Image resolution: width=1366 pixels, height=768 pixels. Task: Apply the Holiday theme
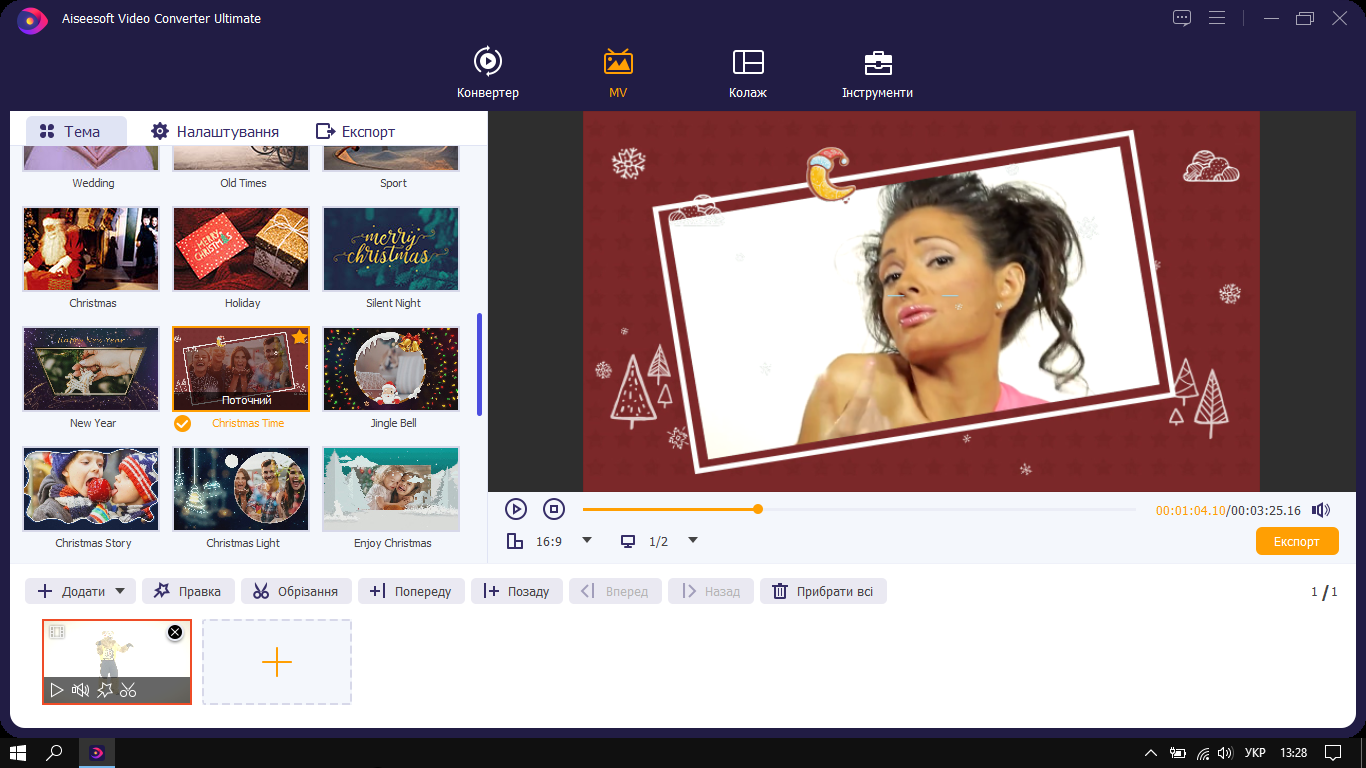point(241,249)
